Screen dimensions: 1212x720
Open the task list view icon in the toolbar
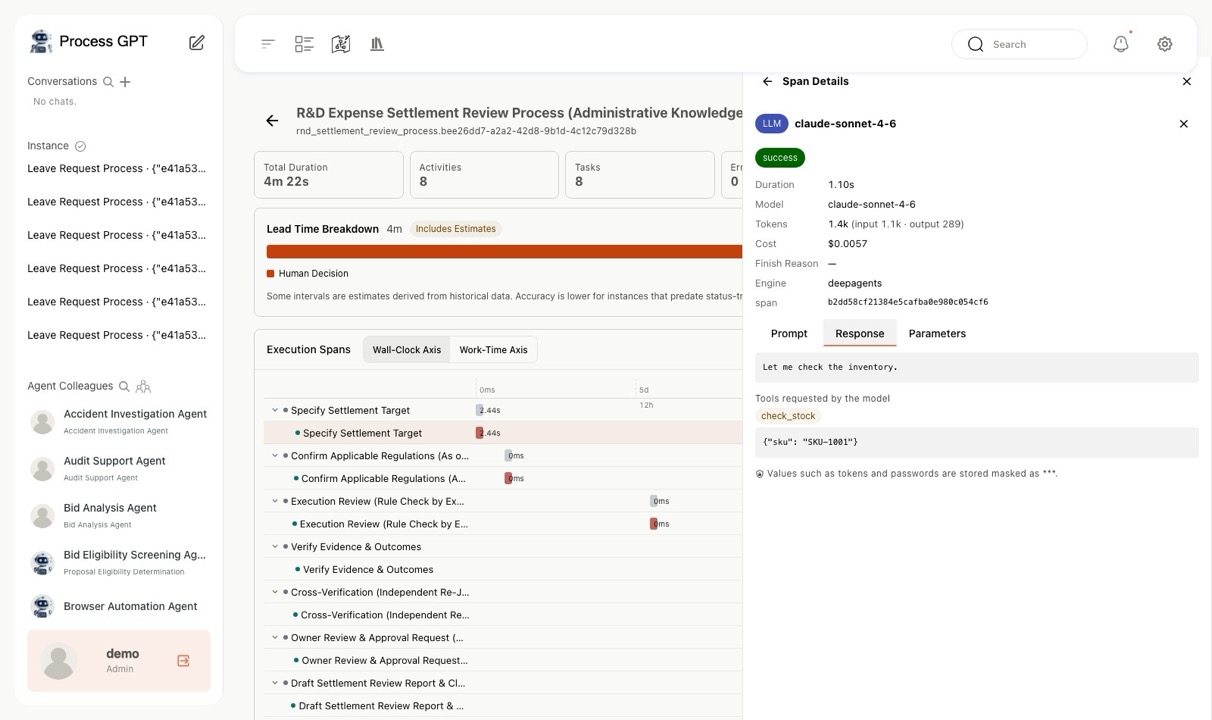pyautogui.click(x=304, y=44)
